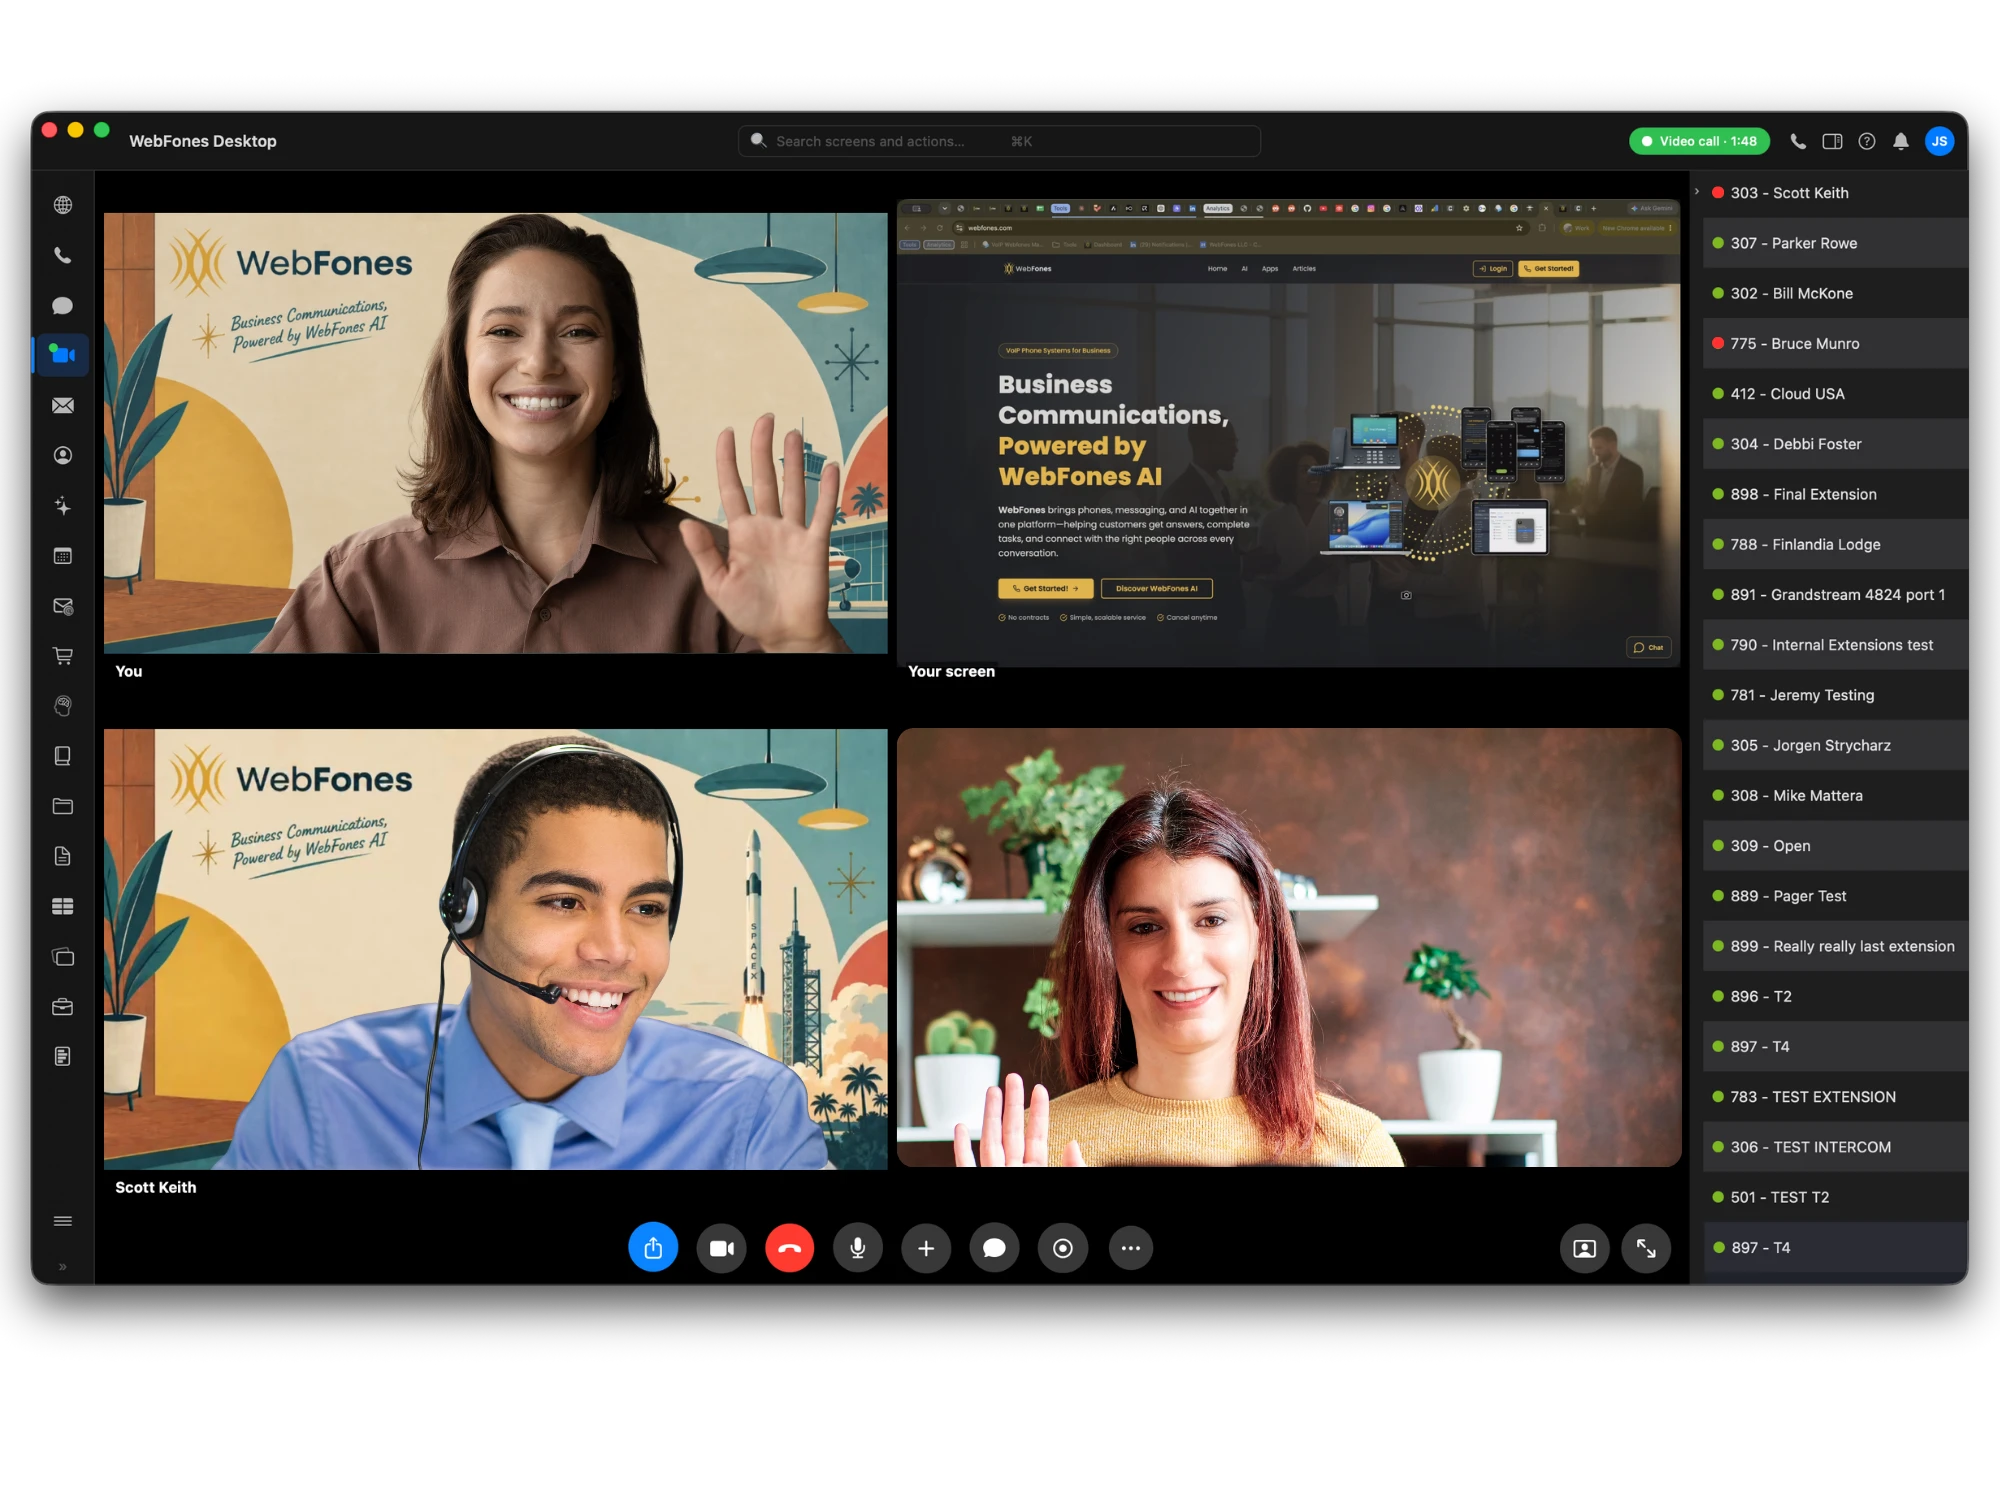Select extension 306 - TEST INTERCOM
This screenshot has height=1500, width=2000.
coord(1835,1147)
